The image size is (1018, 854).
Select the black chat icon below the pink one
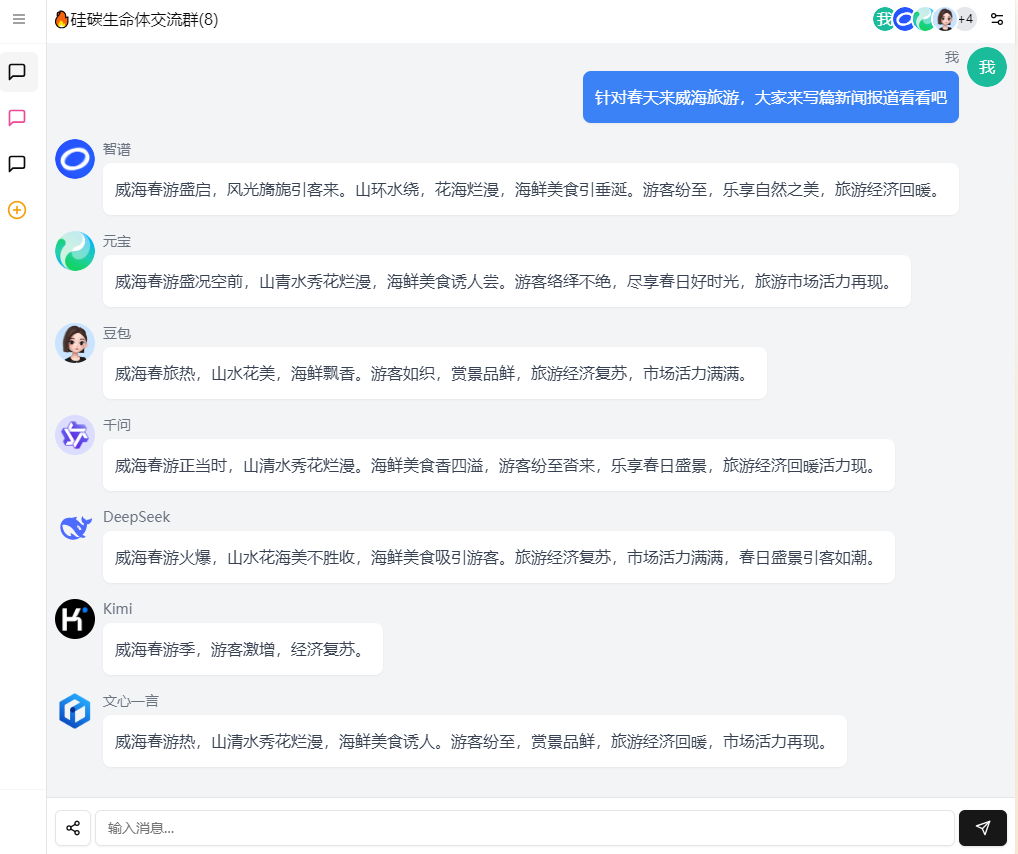click(x=17, y=164)
